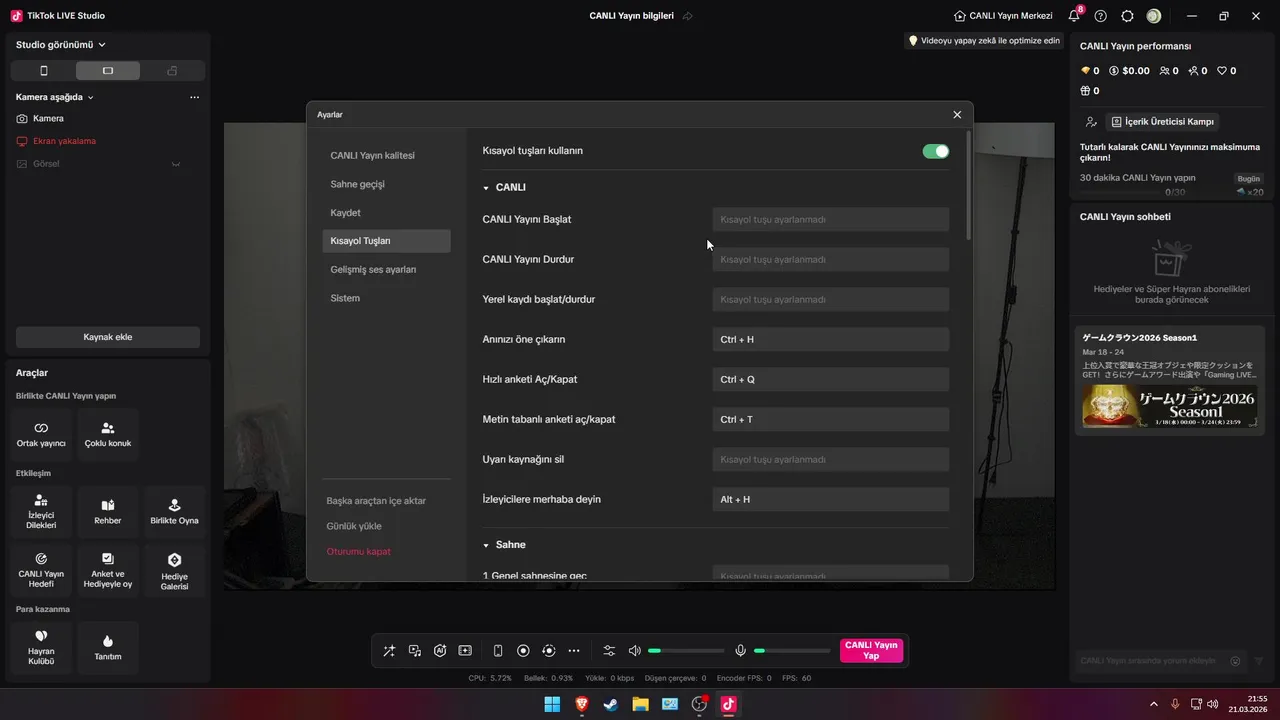
Task: Open the settings gear in title bar
Action: 1128,16
